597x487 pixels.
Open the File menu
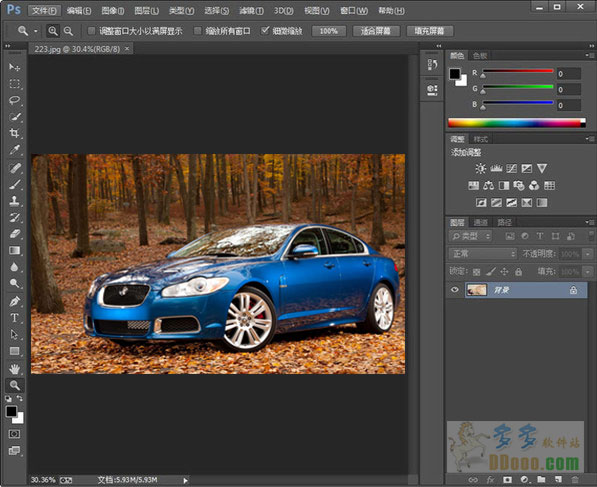tap(44, 11)
